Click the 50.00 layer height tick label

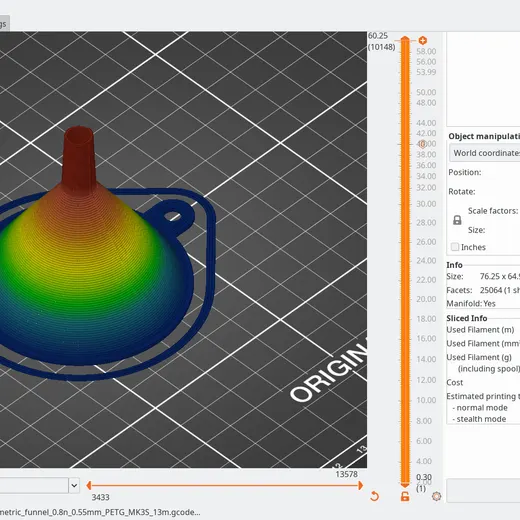click(426, 92)
